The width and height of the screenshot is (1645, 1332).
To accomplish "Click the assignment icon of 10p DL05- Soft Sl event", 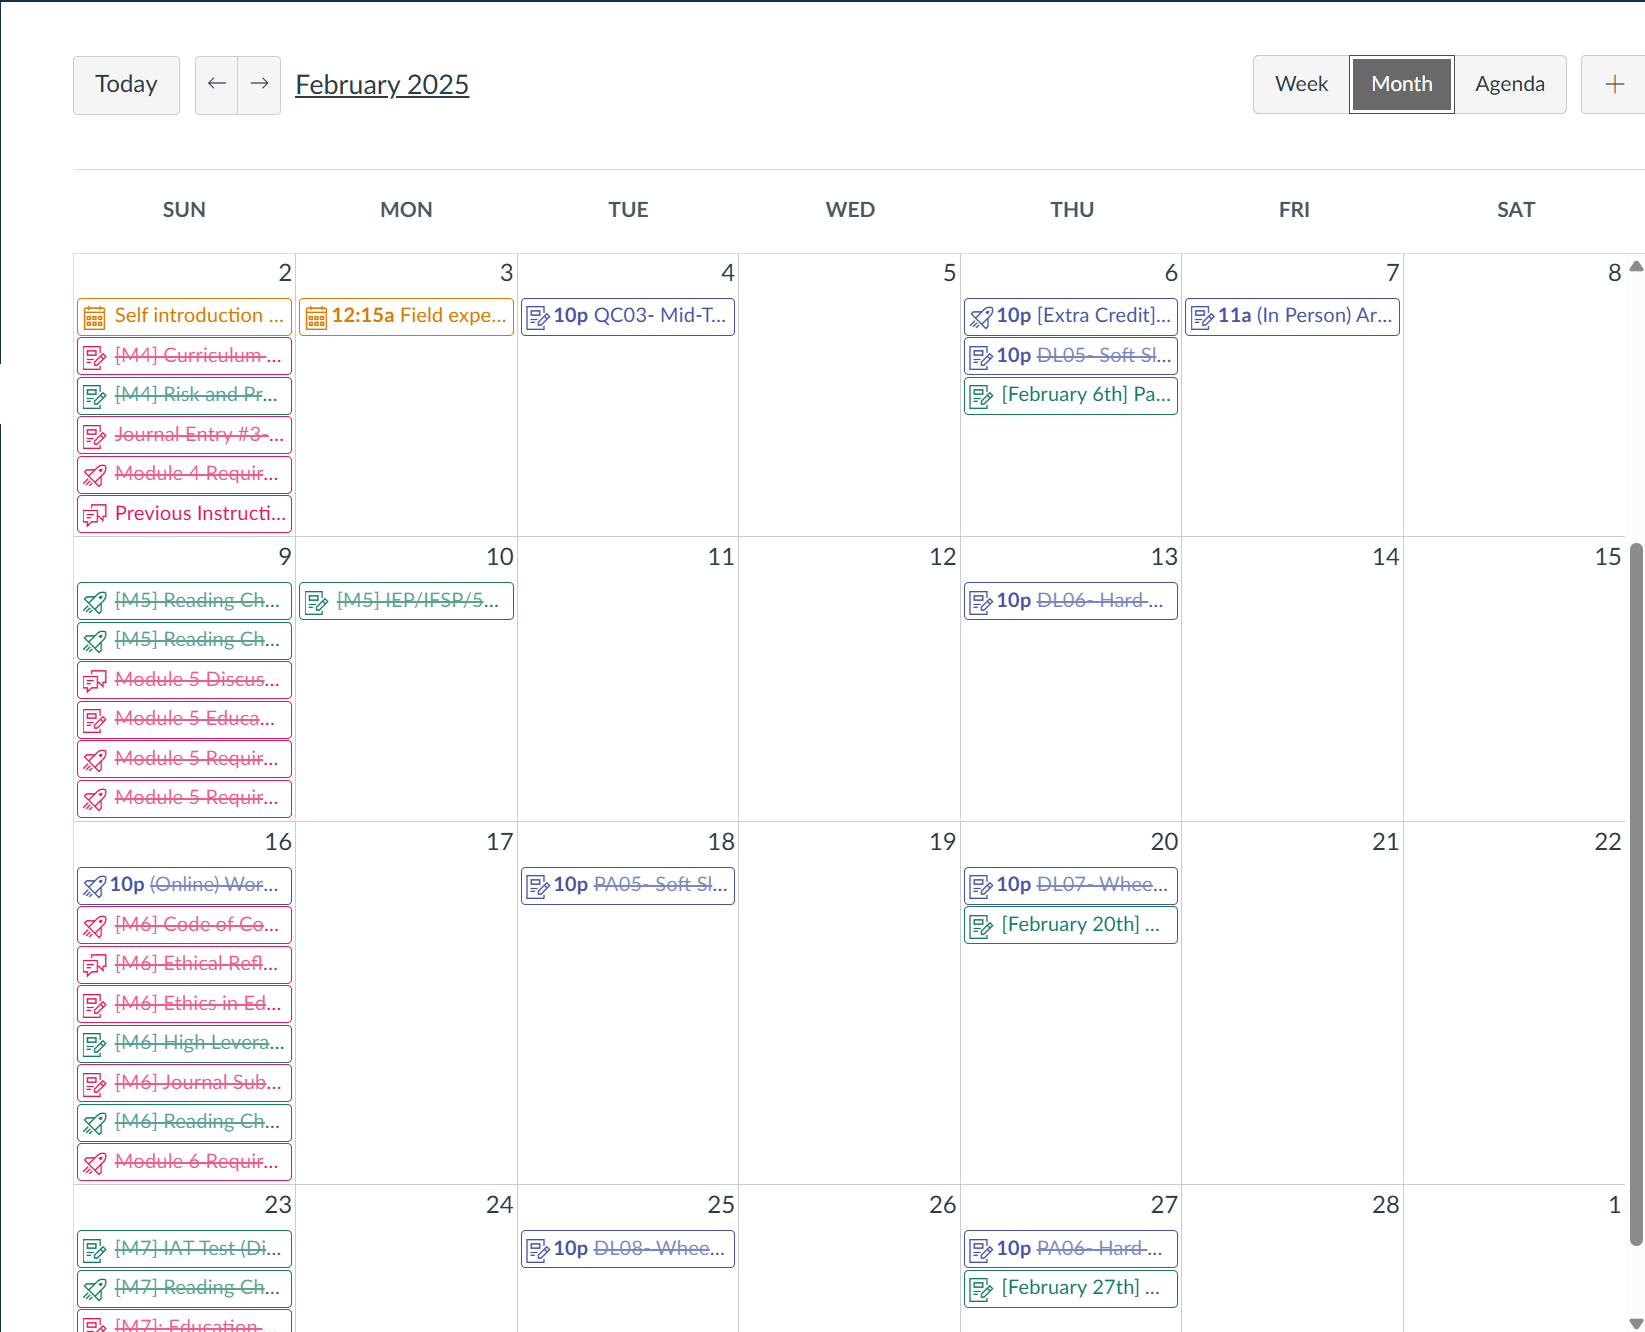I will tap(981, 357).
